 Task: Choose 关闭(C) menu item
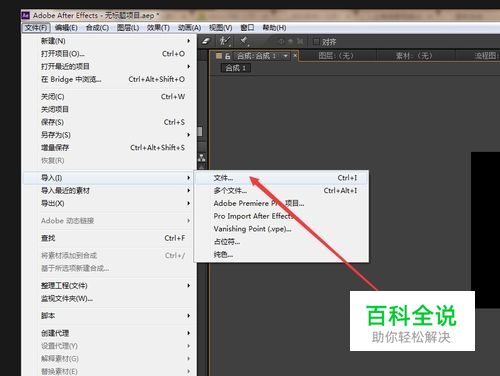[x=109, y=97]
